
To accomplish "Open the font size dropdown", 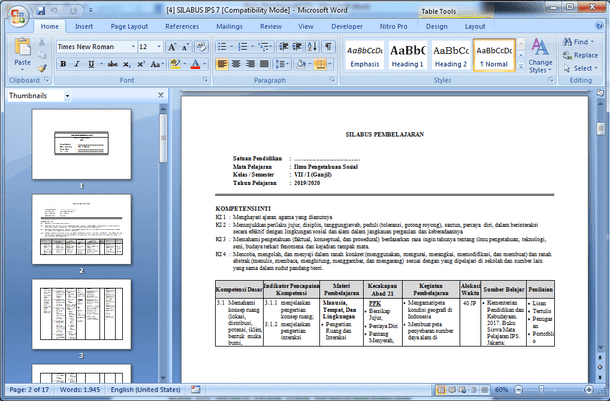I will [159, 47].
